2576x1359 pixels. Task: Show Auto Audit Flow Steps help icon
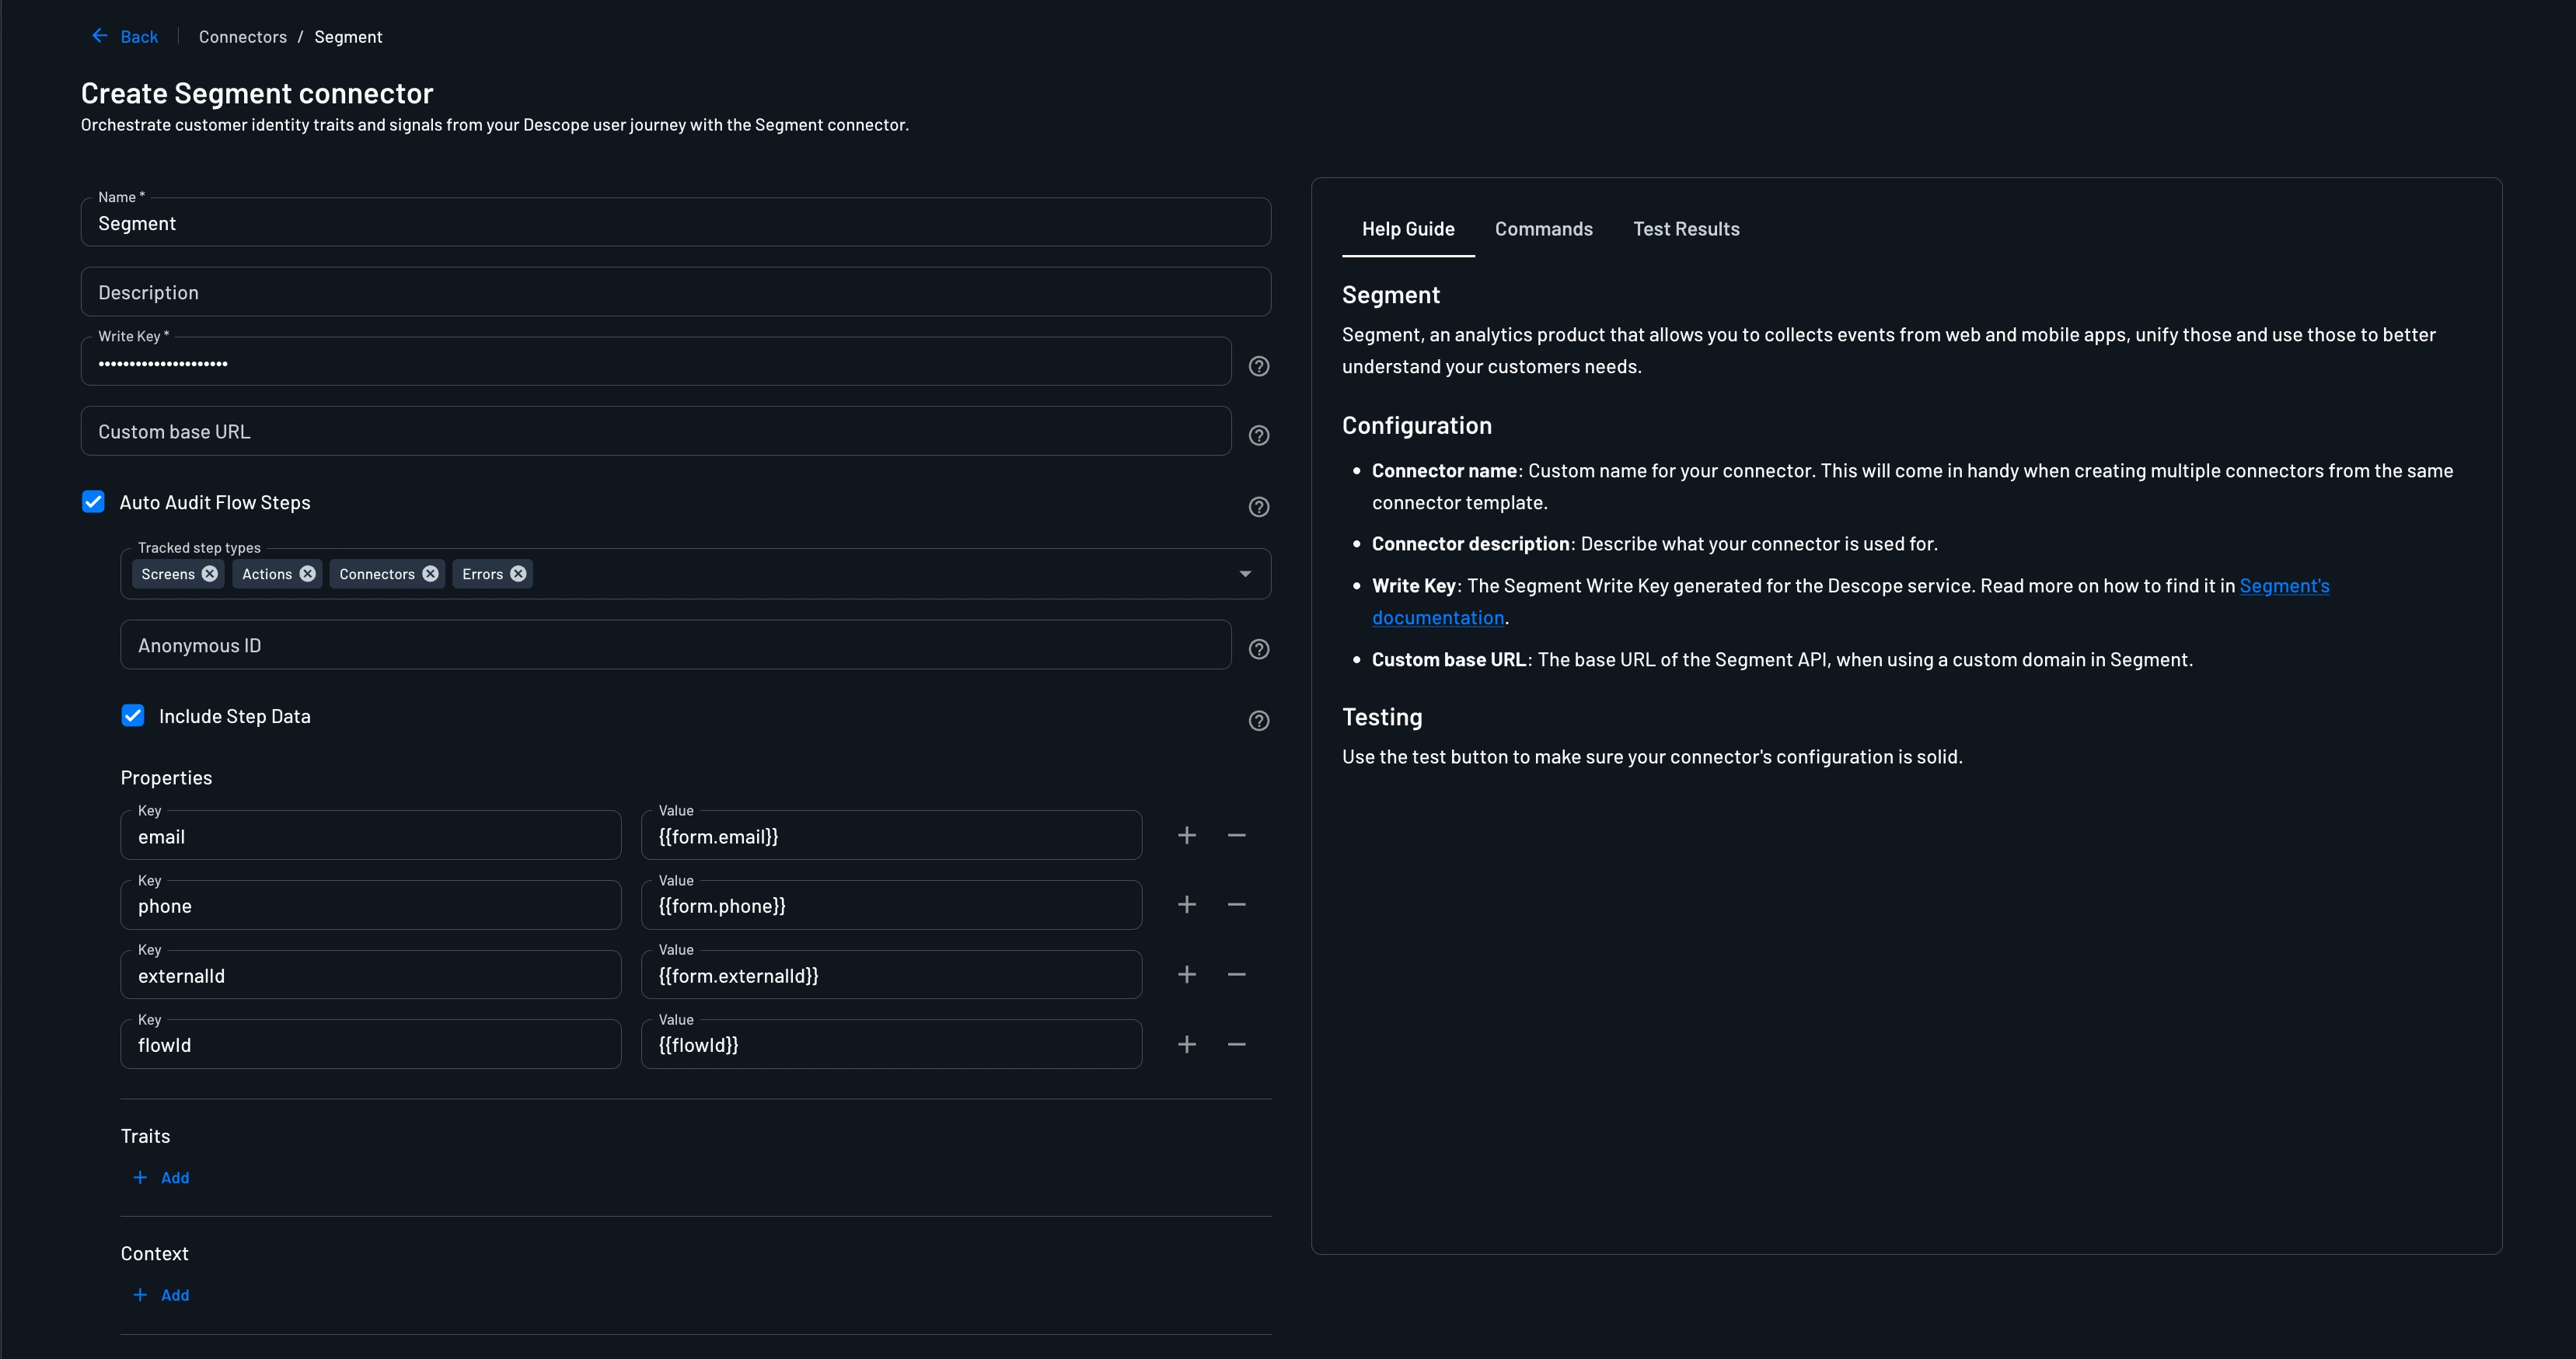[x=1259, y=507]
